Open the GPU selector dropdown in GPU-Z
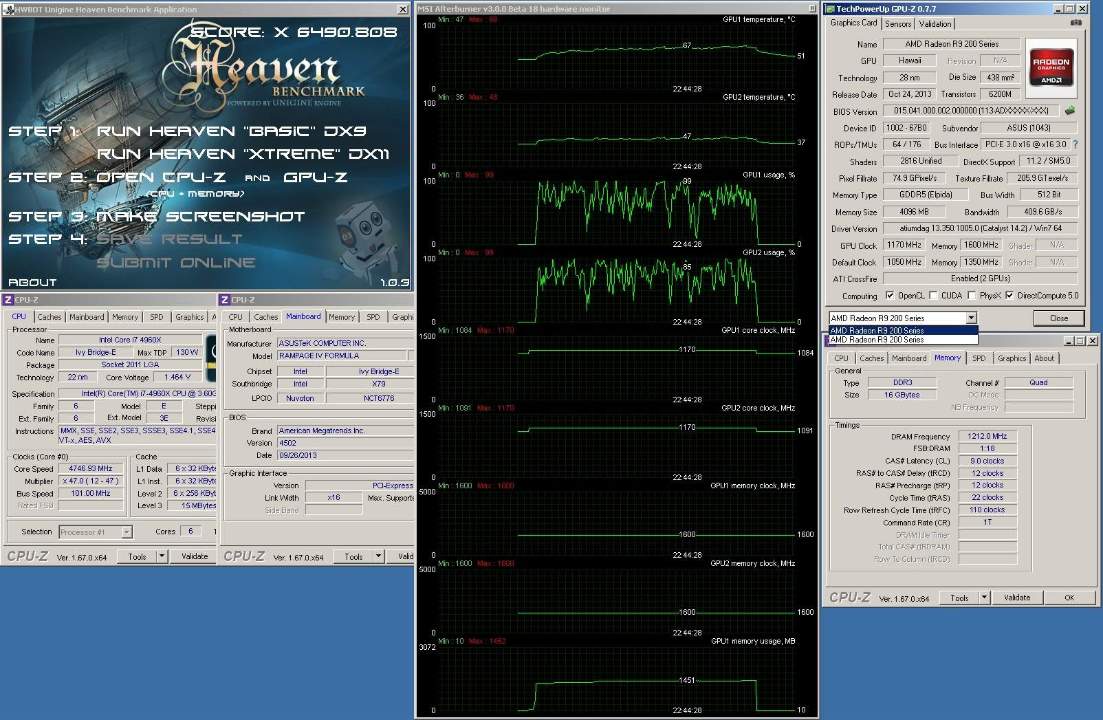 (971, 318)
